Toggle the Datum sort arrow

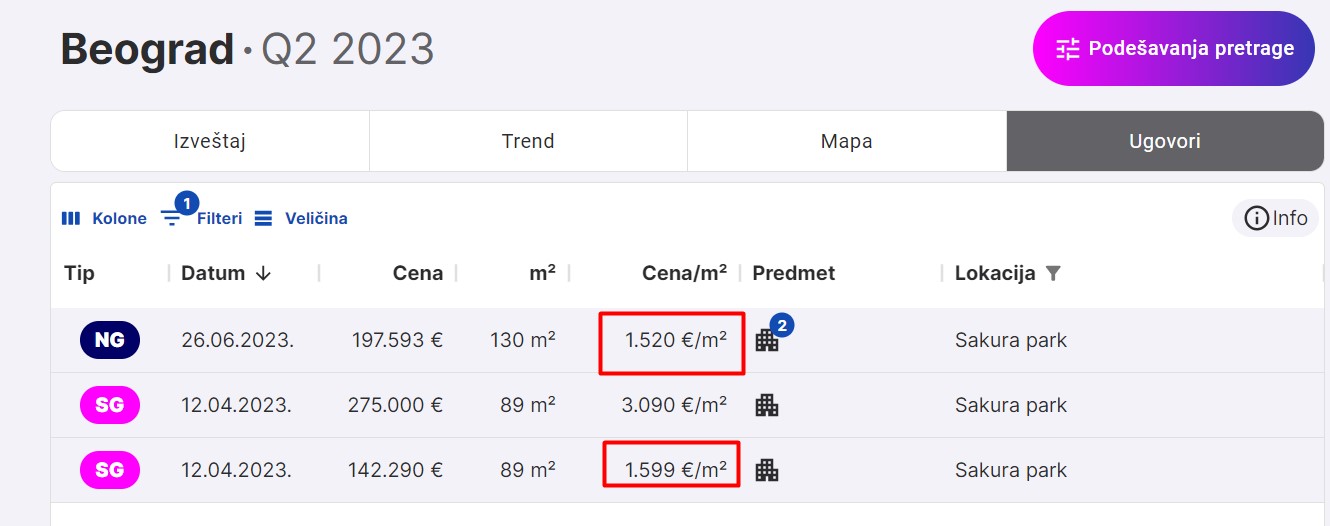pos(263,273)
